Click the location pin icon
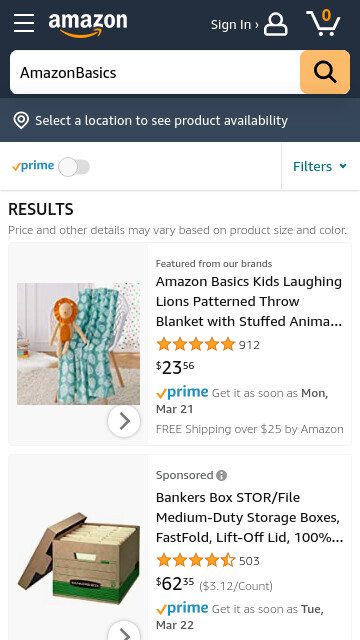360x640 pixels. pyautogui.click(x=21, y=121)
